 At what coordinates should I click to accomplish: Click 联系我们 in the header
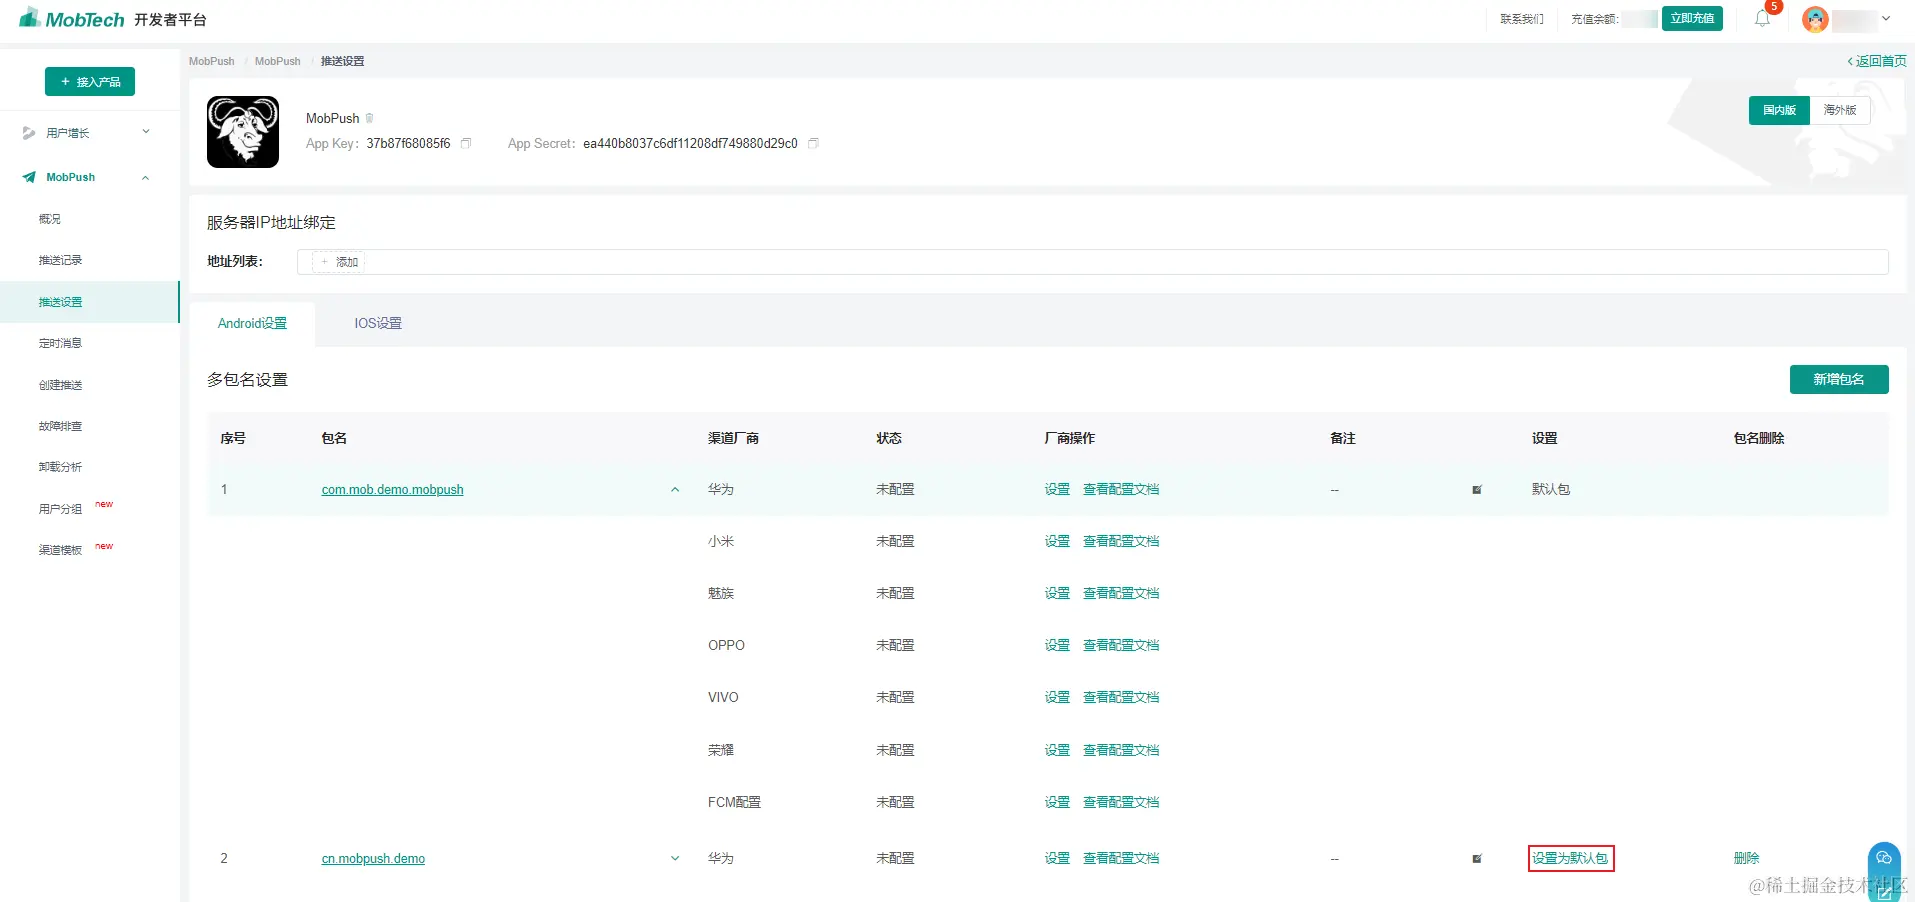click(1522, 19)
